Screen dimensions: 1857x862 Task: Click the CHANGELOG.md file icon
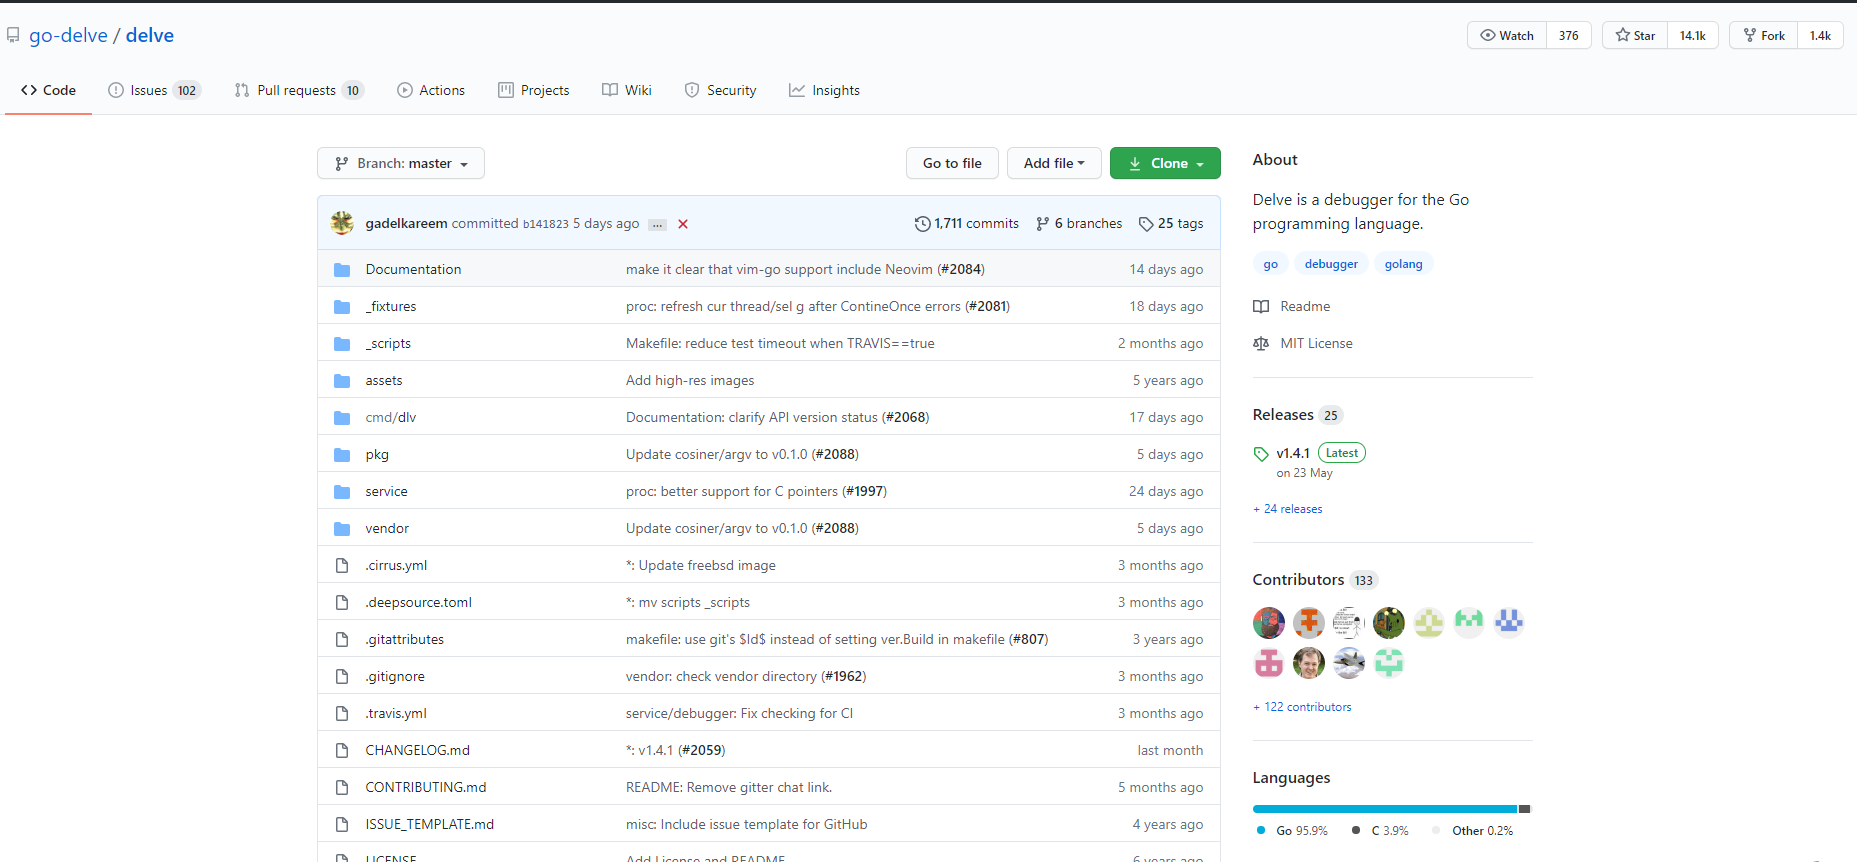[x=342, y=751]
